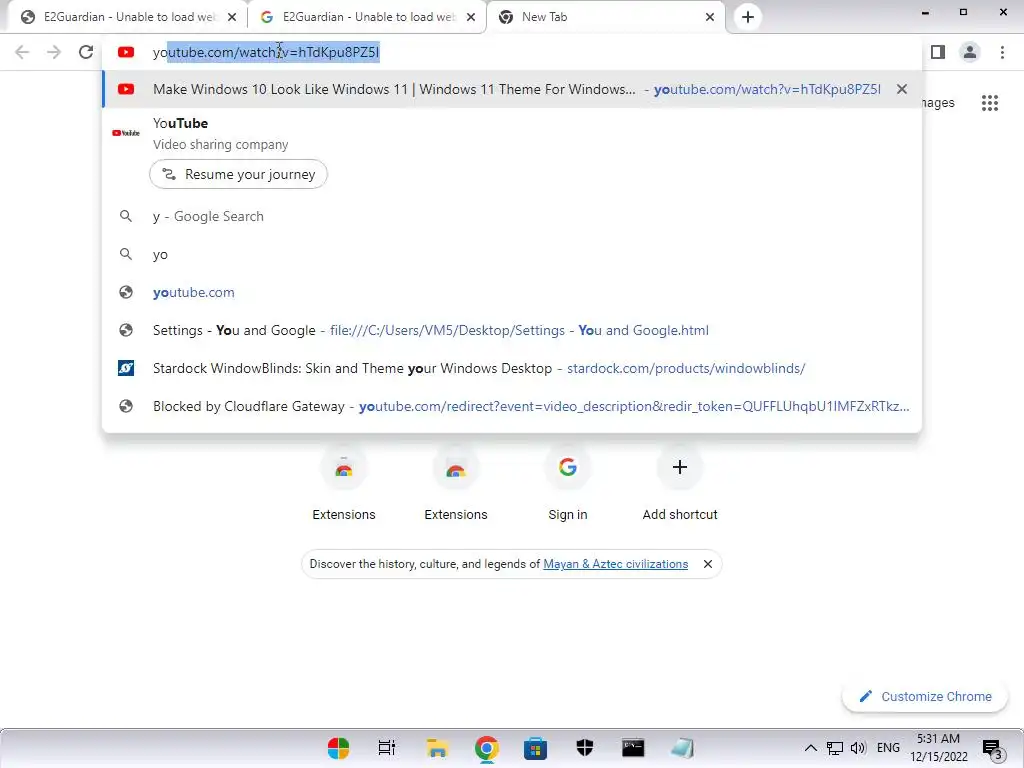Open the Settings - You and Google suggestion
Screen dimensions: 1024x768
pos(512,330)
